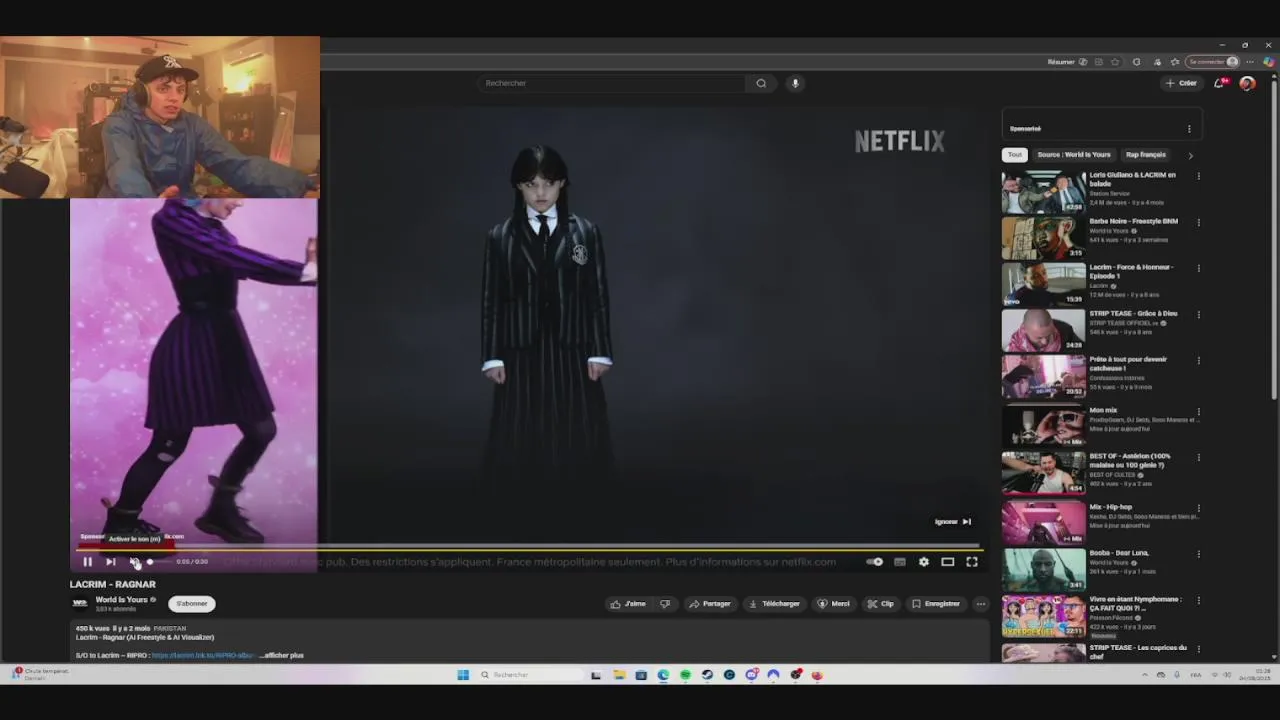Open the Mix - Hip-hop playlist title
Image resolution: width=1280 pixels, height=720 pixels.
[x=1110, y=507]
